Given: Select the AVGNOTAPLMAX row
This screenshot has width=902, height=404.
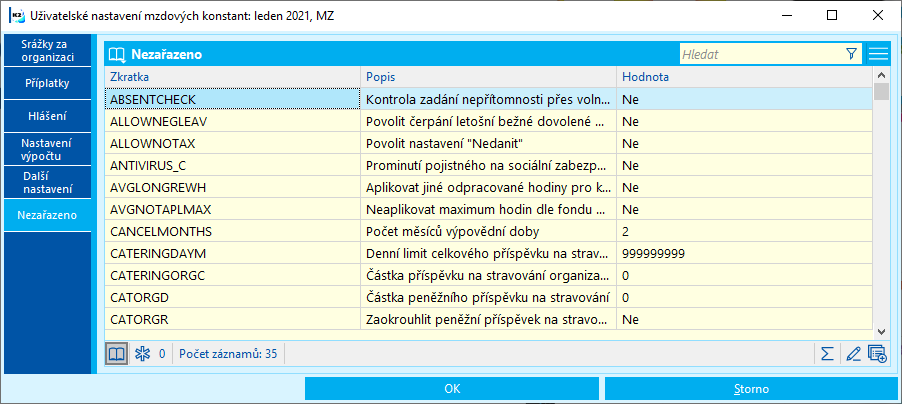Looking at the screenshot, I should pyautogui.click(x=488, y=209).
